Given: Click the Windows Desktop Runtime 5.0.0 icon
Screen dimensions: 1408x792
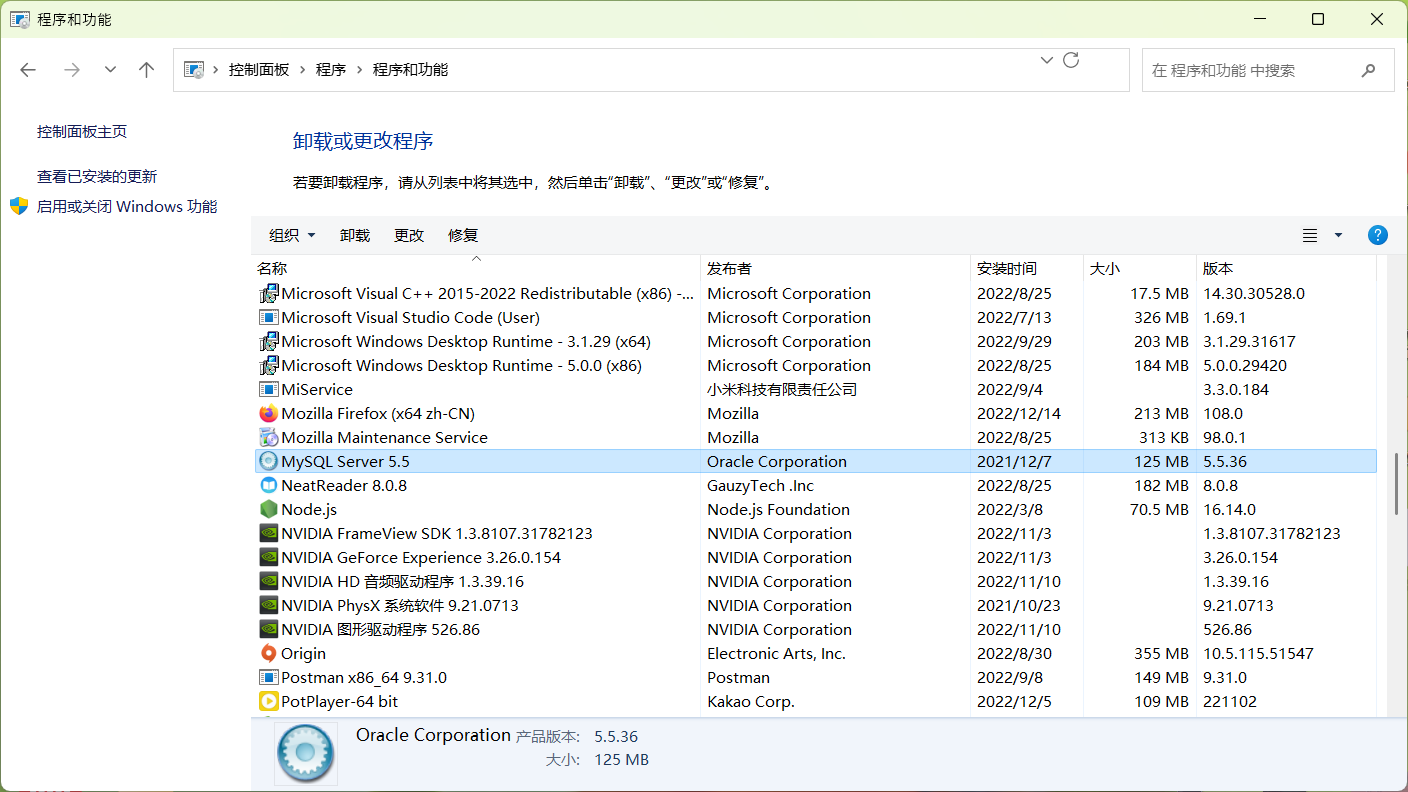Looking at the screenshot, I should (268, 365).
